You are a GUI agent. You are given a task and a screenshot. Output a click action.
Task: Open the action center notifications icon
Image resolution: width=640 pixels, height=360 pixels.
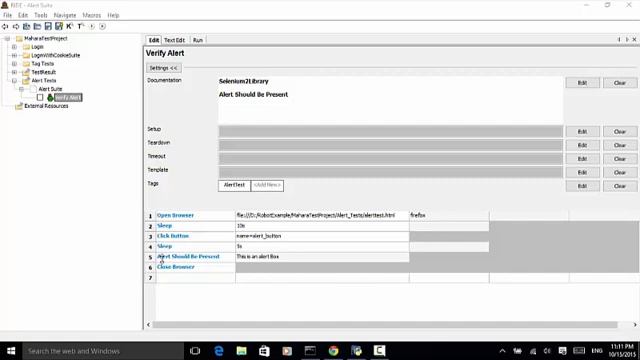(562, 351)
